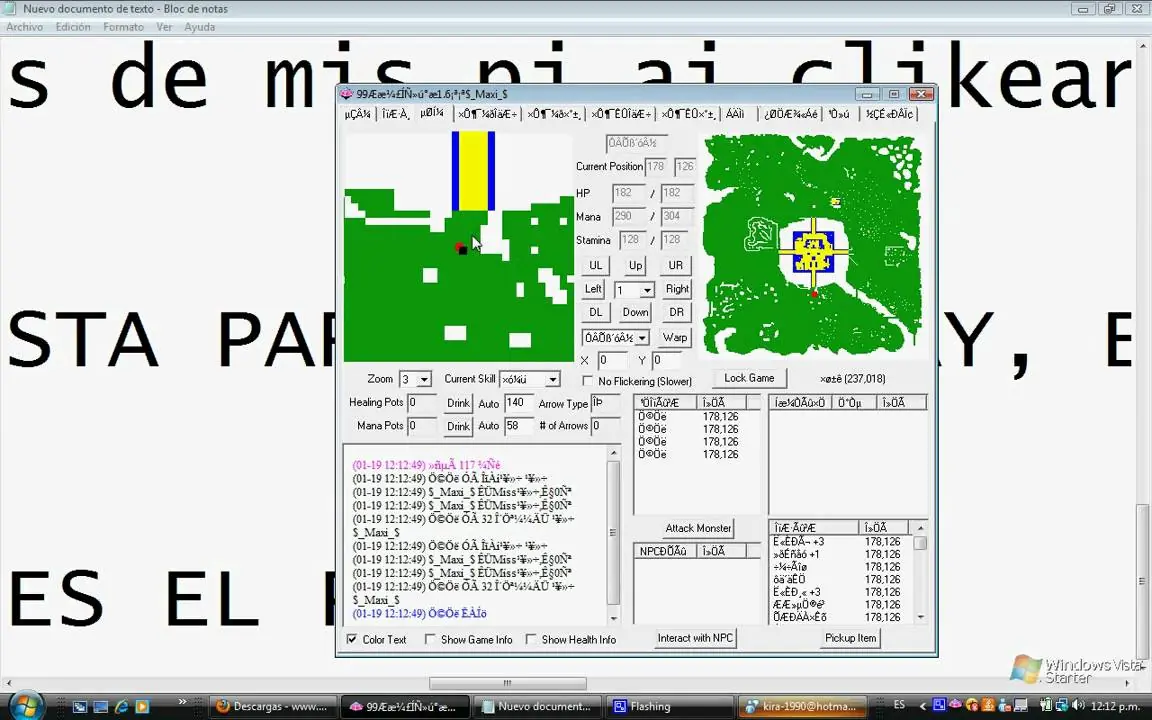Click the Up movement button

point(635,265)
